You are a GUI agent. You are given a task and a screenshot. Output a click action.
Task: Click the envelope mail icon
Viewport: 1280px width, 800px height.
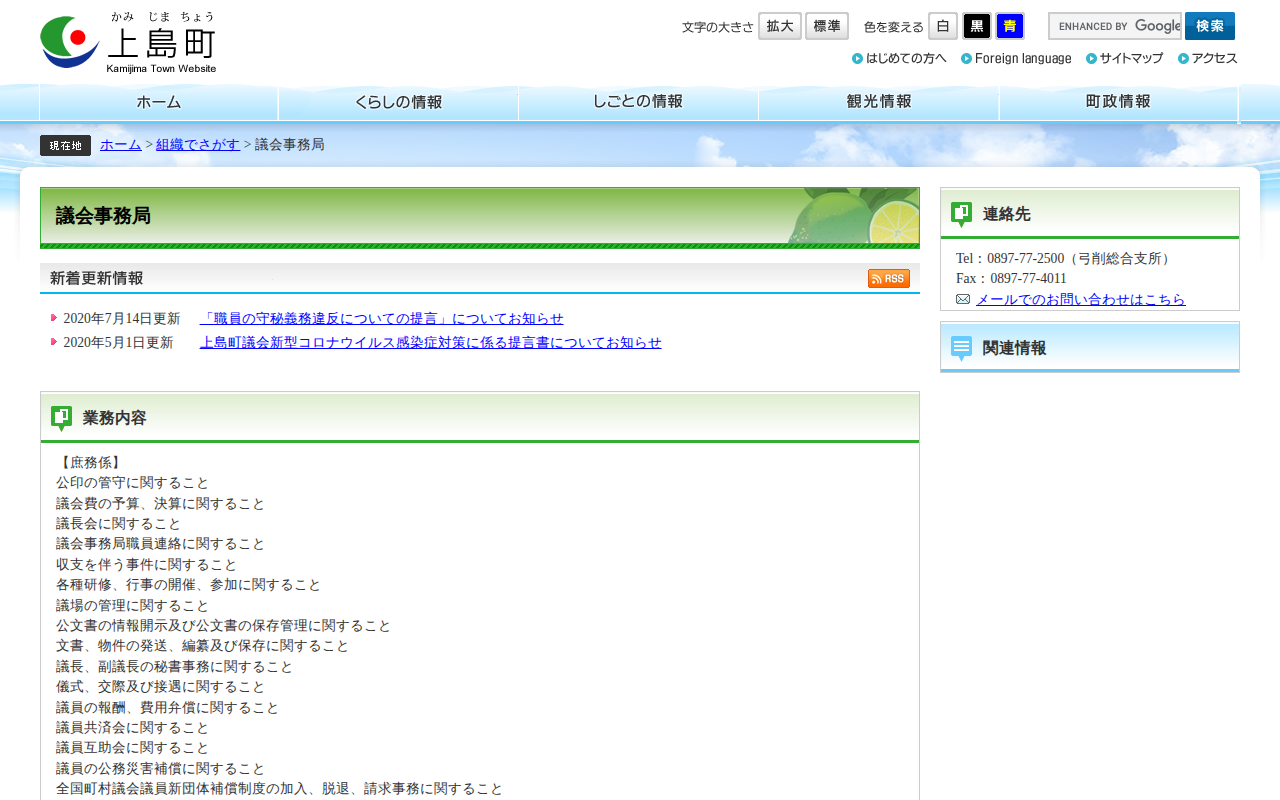tap(963, 299)
